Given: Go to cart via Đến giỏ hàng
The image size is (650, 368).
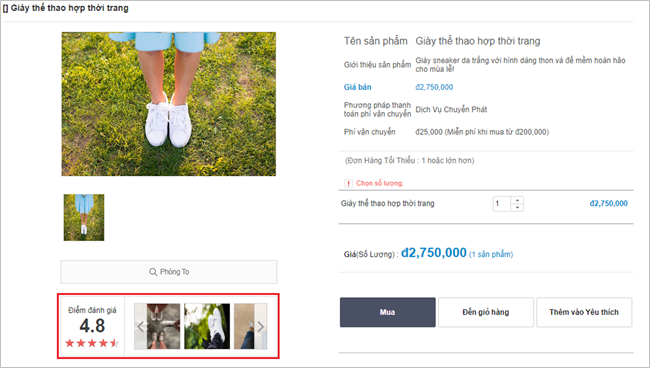Looking at the screenshot, I should 486,312.
